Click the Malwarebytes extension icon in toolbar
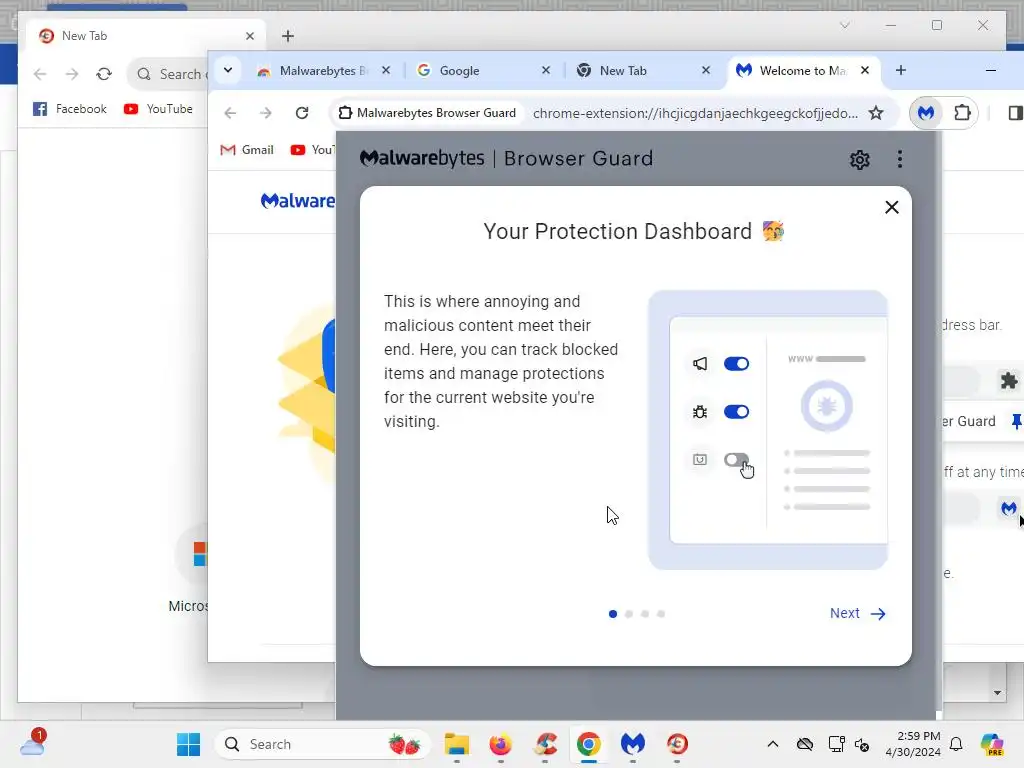 point(926,113)
